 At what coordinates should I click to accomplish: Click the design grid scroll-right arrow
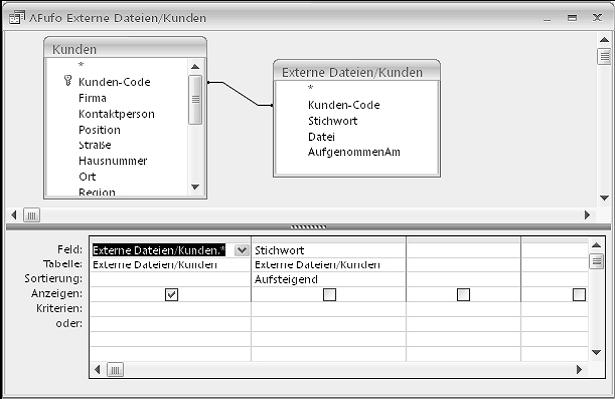[x=579, y=369]
